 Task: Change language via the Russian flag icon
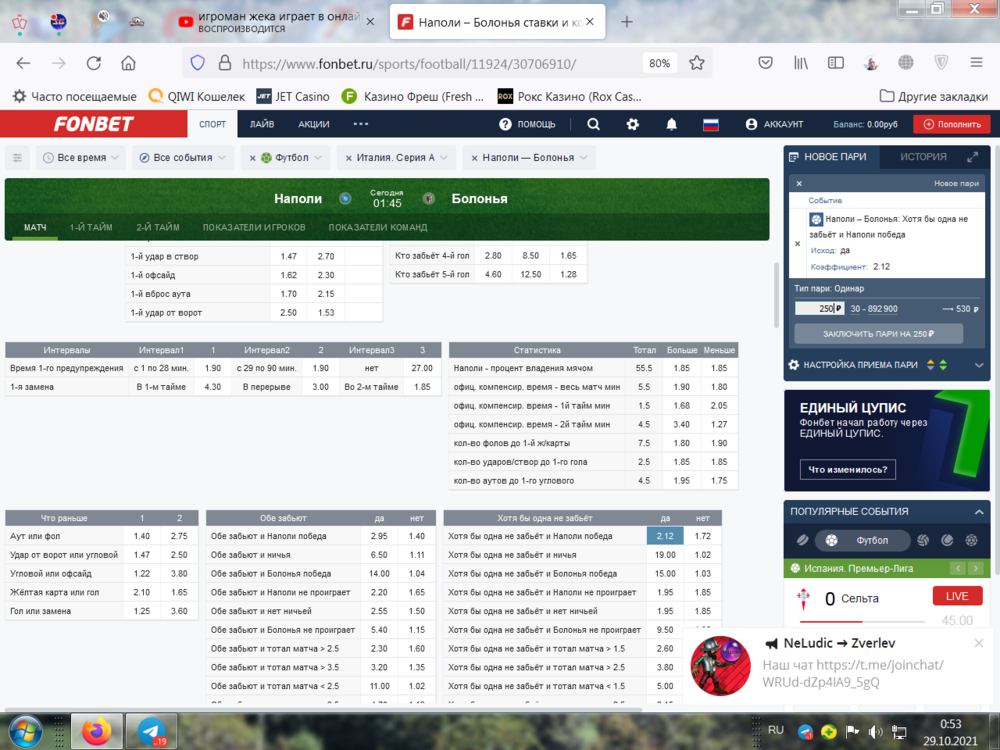coord(710,124)
